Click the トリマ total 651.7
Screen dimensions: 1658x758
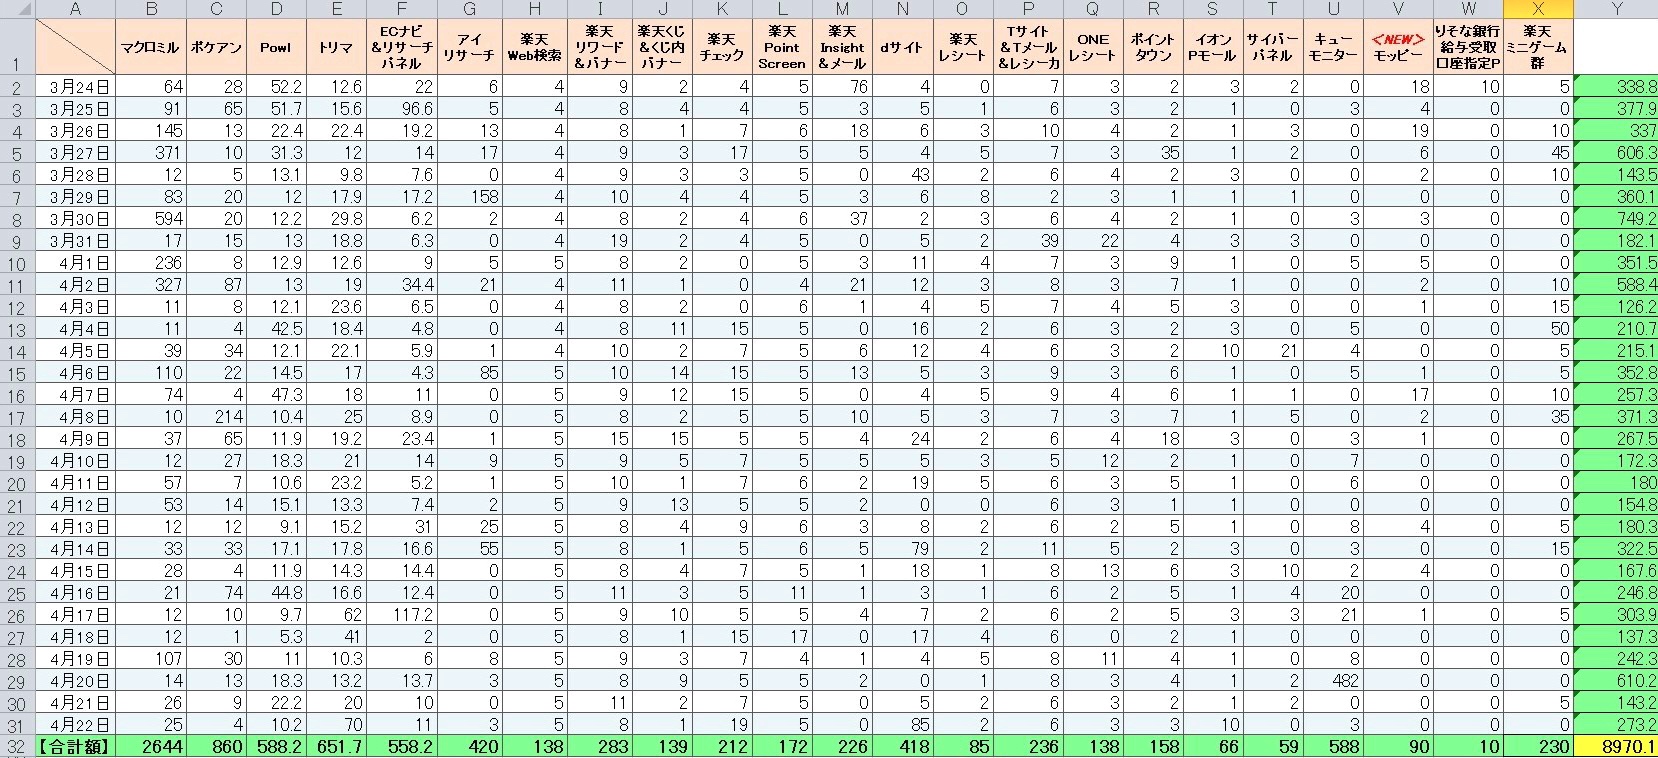click(336, 747)
